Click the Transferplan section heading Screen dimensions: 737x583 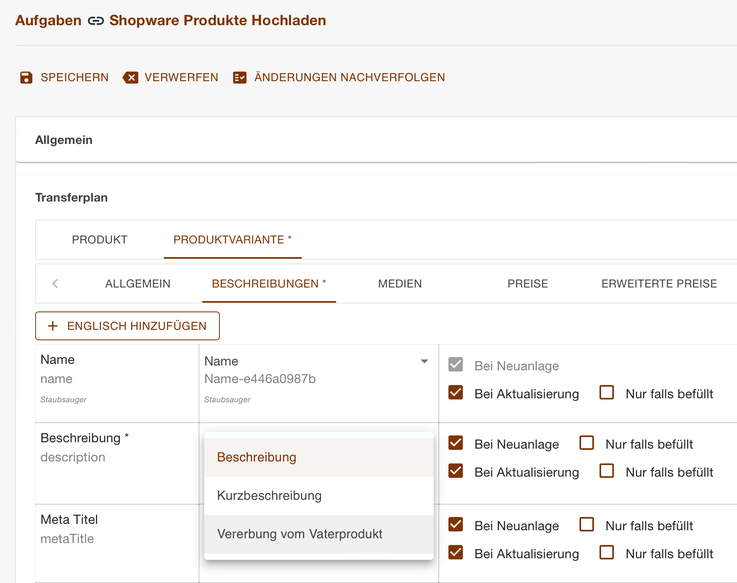pos(71,197)
